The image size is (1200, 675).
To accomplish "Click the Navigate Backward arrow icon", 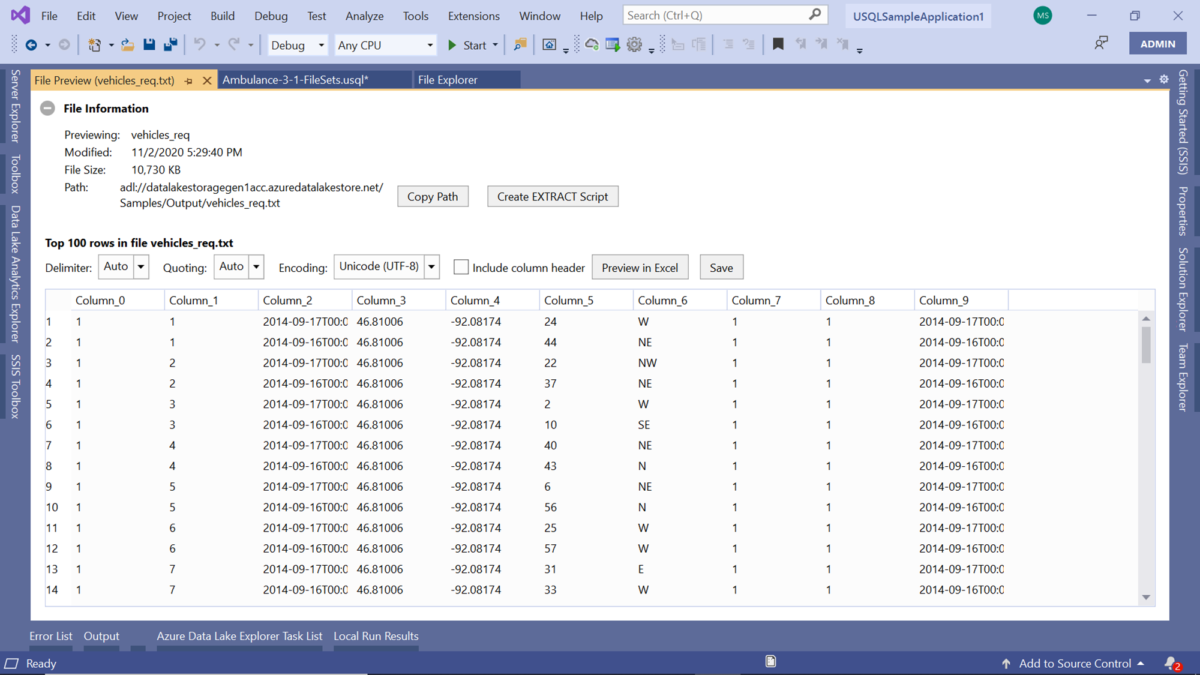I will [x=31, y=45].
